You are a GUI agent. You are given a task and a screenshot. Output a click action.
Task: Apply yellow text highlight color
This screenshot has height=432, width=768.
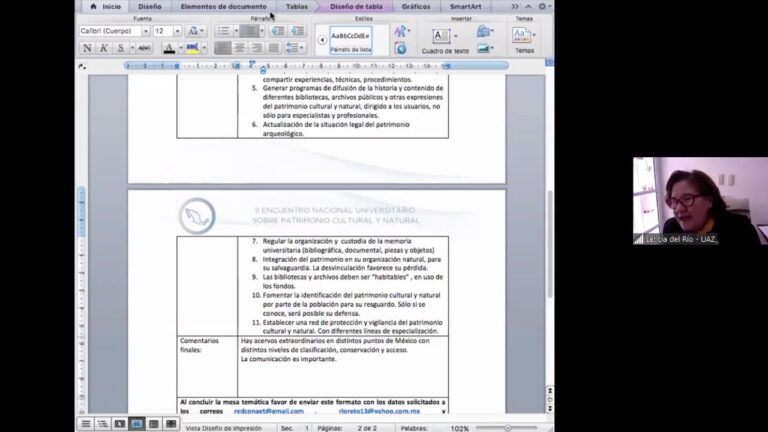[192, 48]
